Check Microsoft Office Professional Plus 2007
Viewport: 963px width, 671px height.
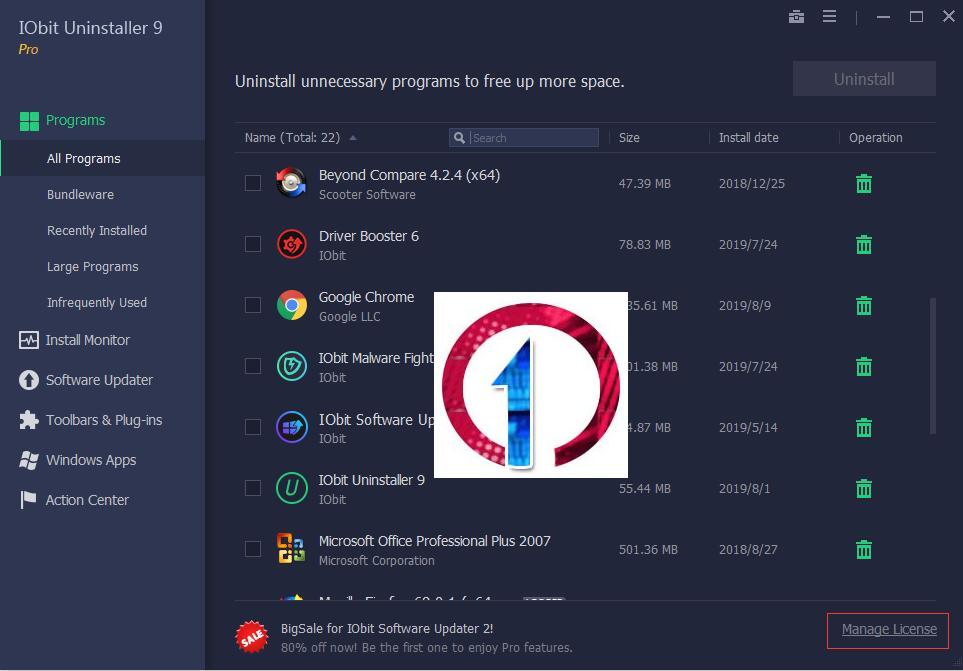(x=253, y=549)
